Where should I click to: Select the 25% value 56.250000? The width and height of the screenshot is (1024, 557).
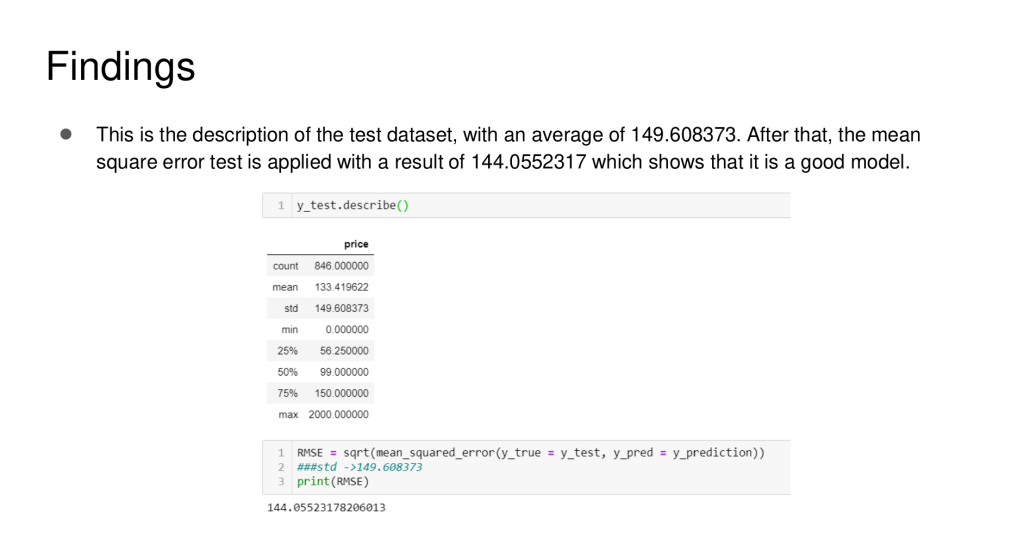[344, 351]
